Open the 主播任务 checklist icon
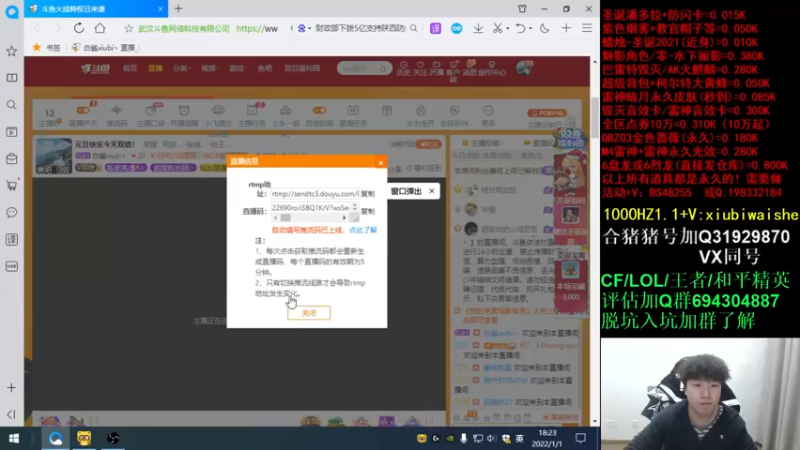Viewport: 800px width, 450px height. [x=252, y=110]
